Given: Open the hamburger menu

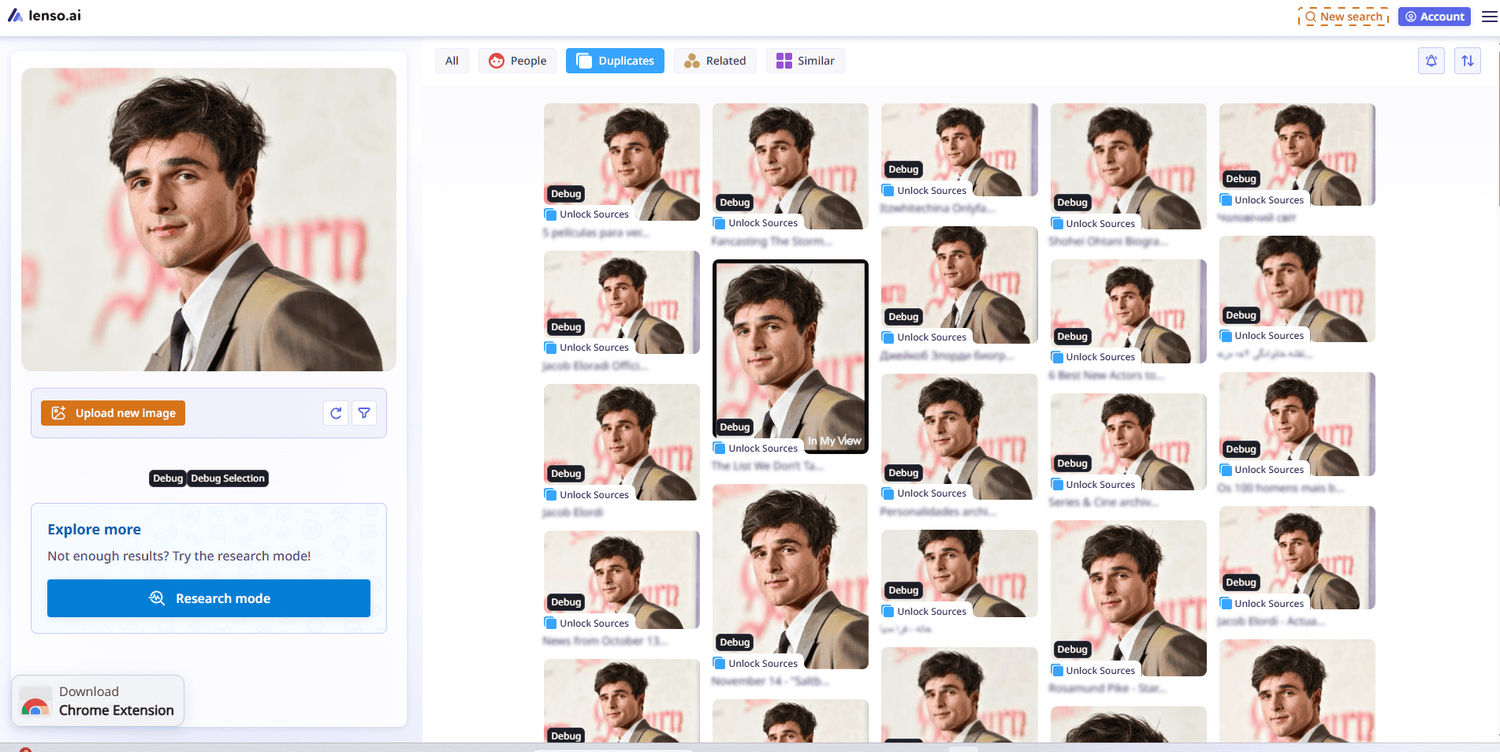Looking at the screenshot, I should [1489, 16].
